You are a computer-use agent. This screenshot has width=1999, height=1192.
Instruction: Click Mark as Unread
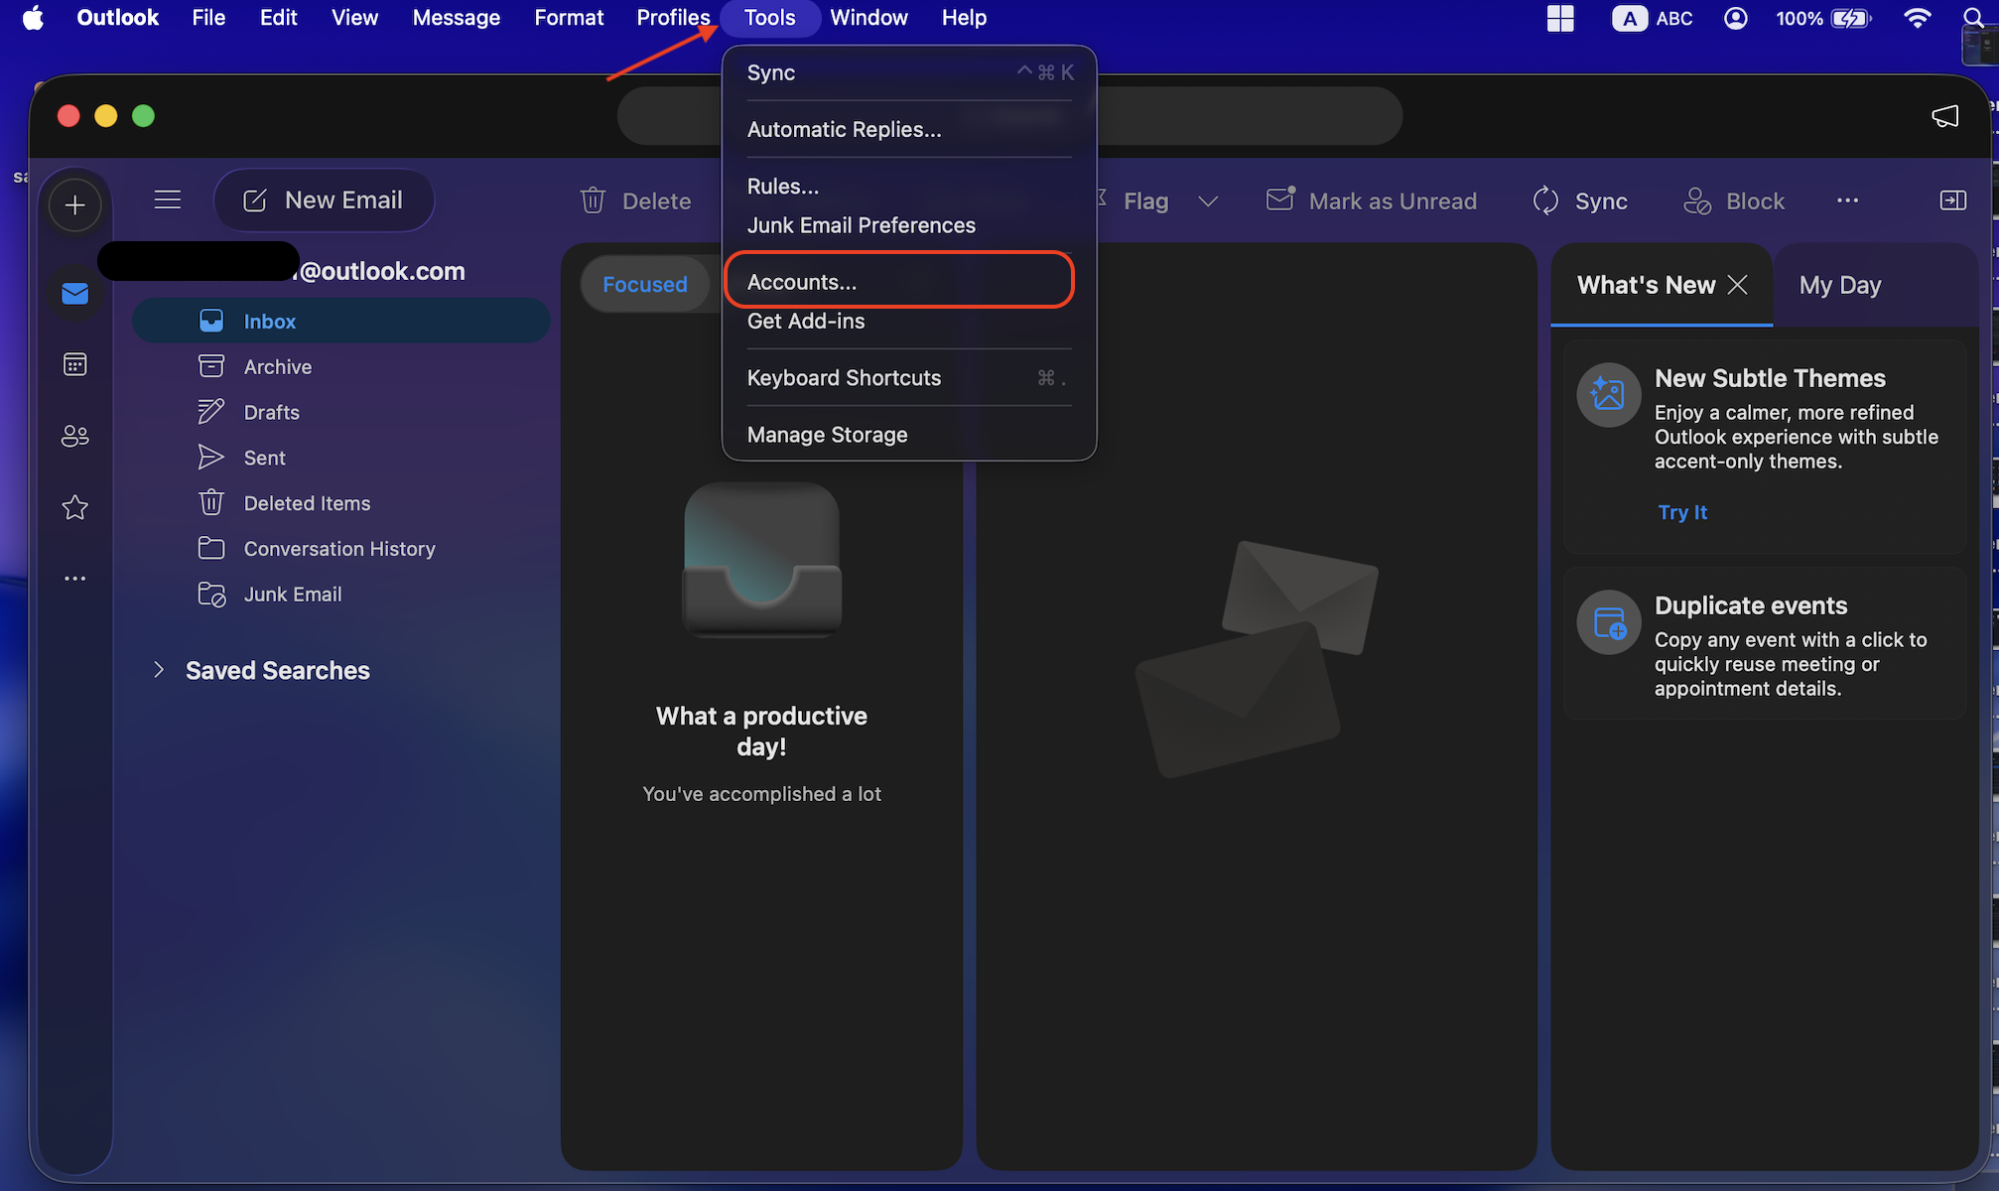(x=1372, y=201)
